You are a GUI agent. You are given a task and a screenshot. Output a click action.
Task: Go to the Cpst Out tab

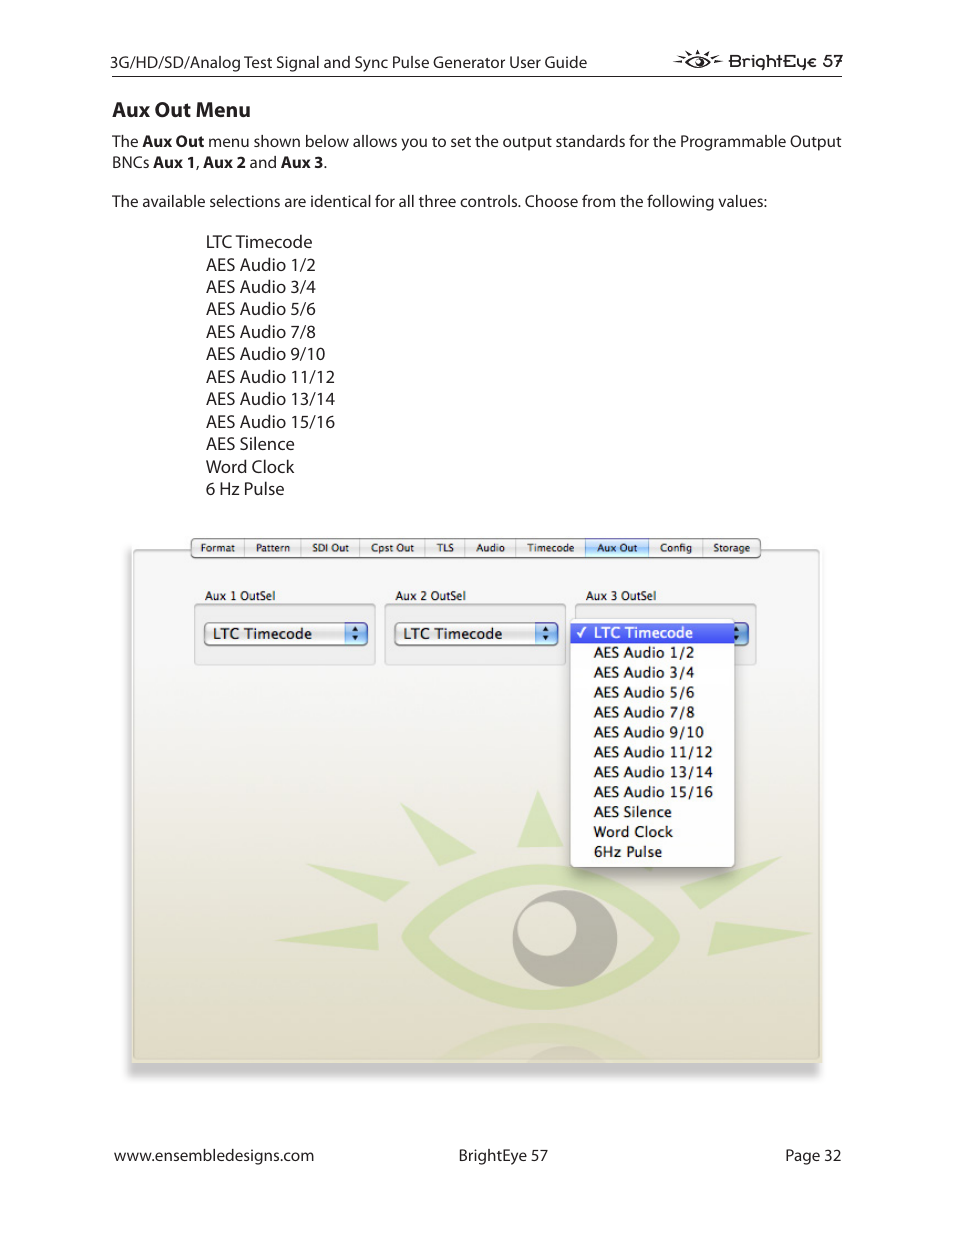point(392,548)
